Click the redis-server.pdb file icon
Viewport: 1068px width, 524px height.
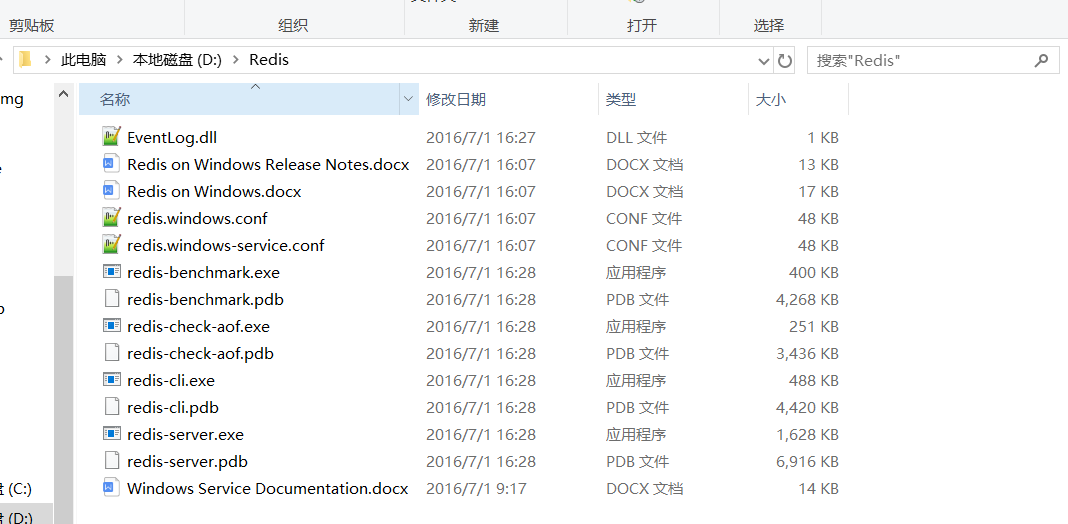pyautogui.click(x=111, y=461)
